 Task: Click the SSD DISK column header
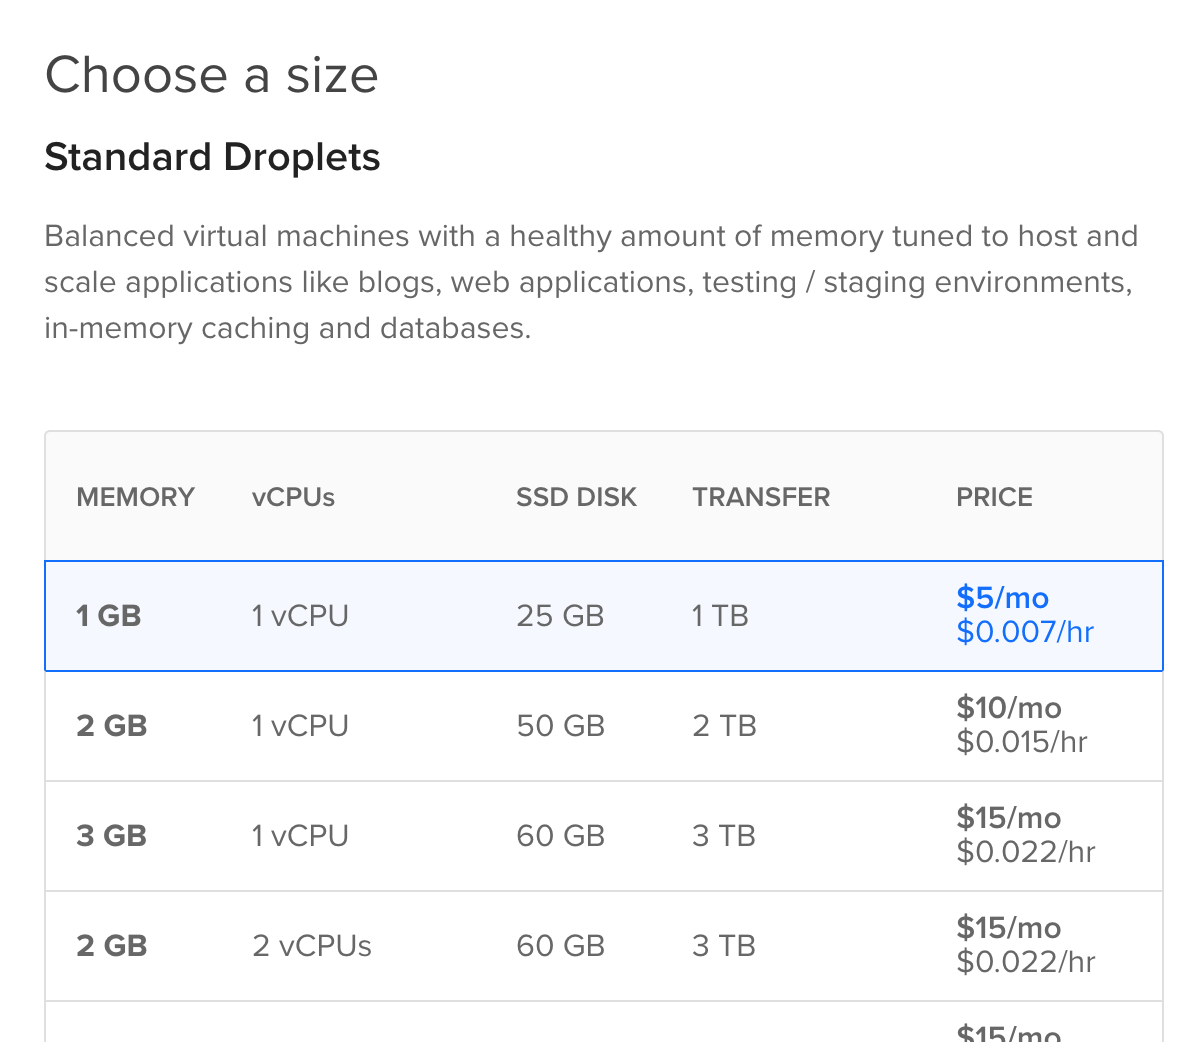[576, 497]
